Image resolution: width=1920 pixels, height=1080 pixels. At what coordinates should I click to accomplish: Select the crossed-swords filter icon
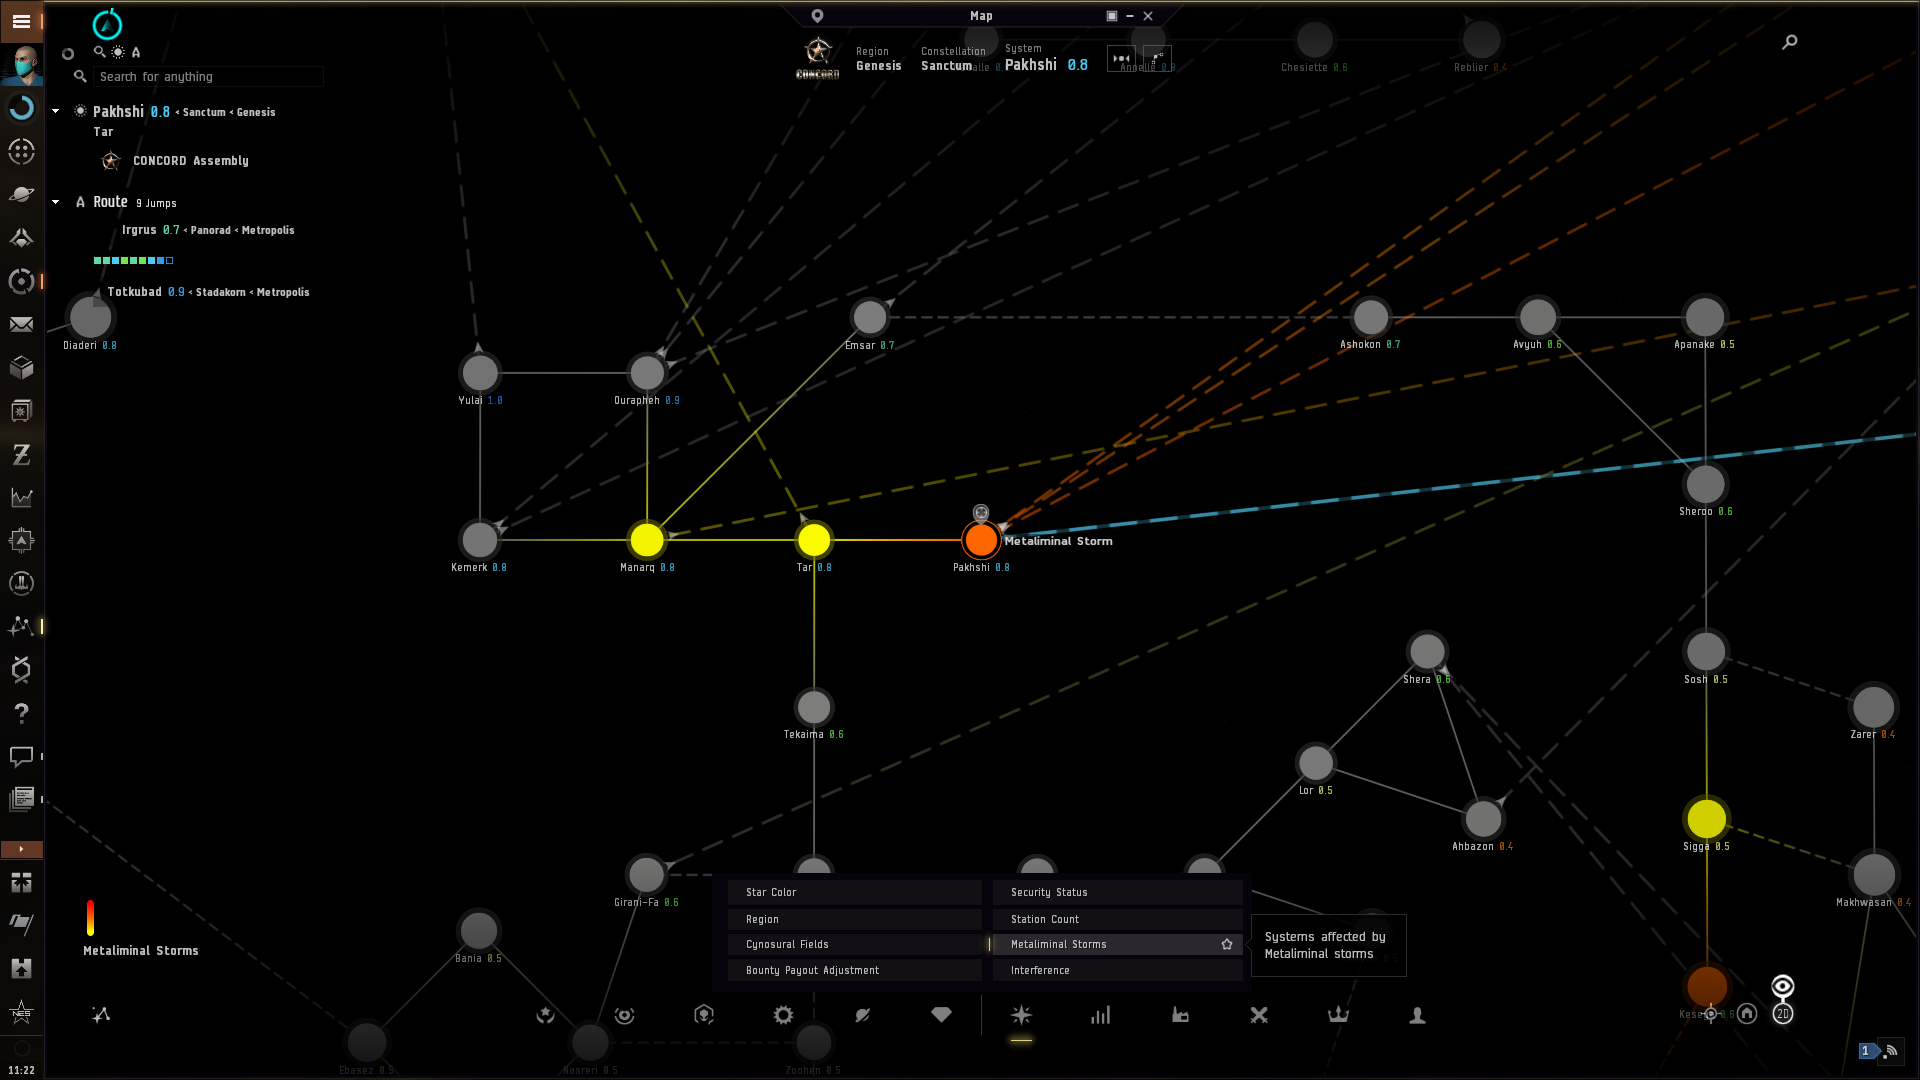point(1259,1015)
